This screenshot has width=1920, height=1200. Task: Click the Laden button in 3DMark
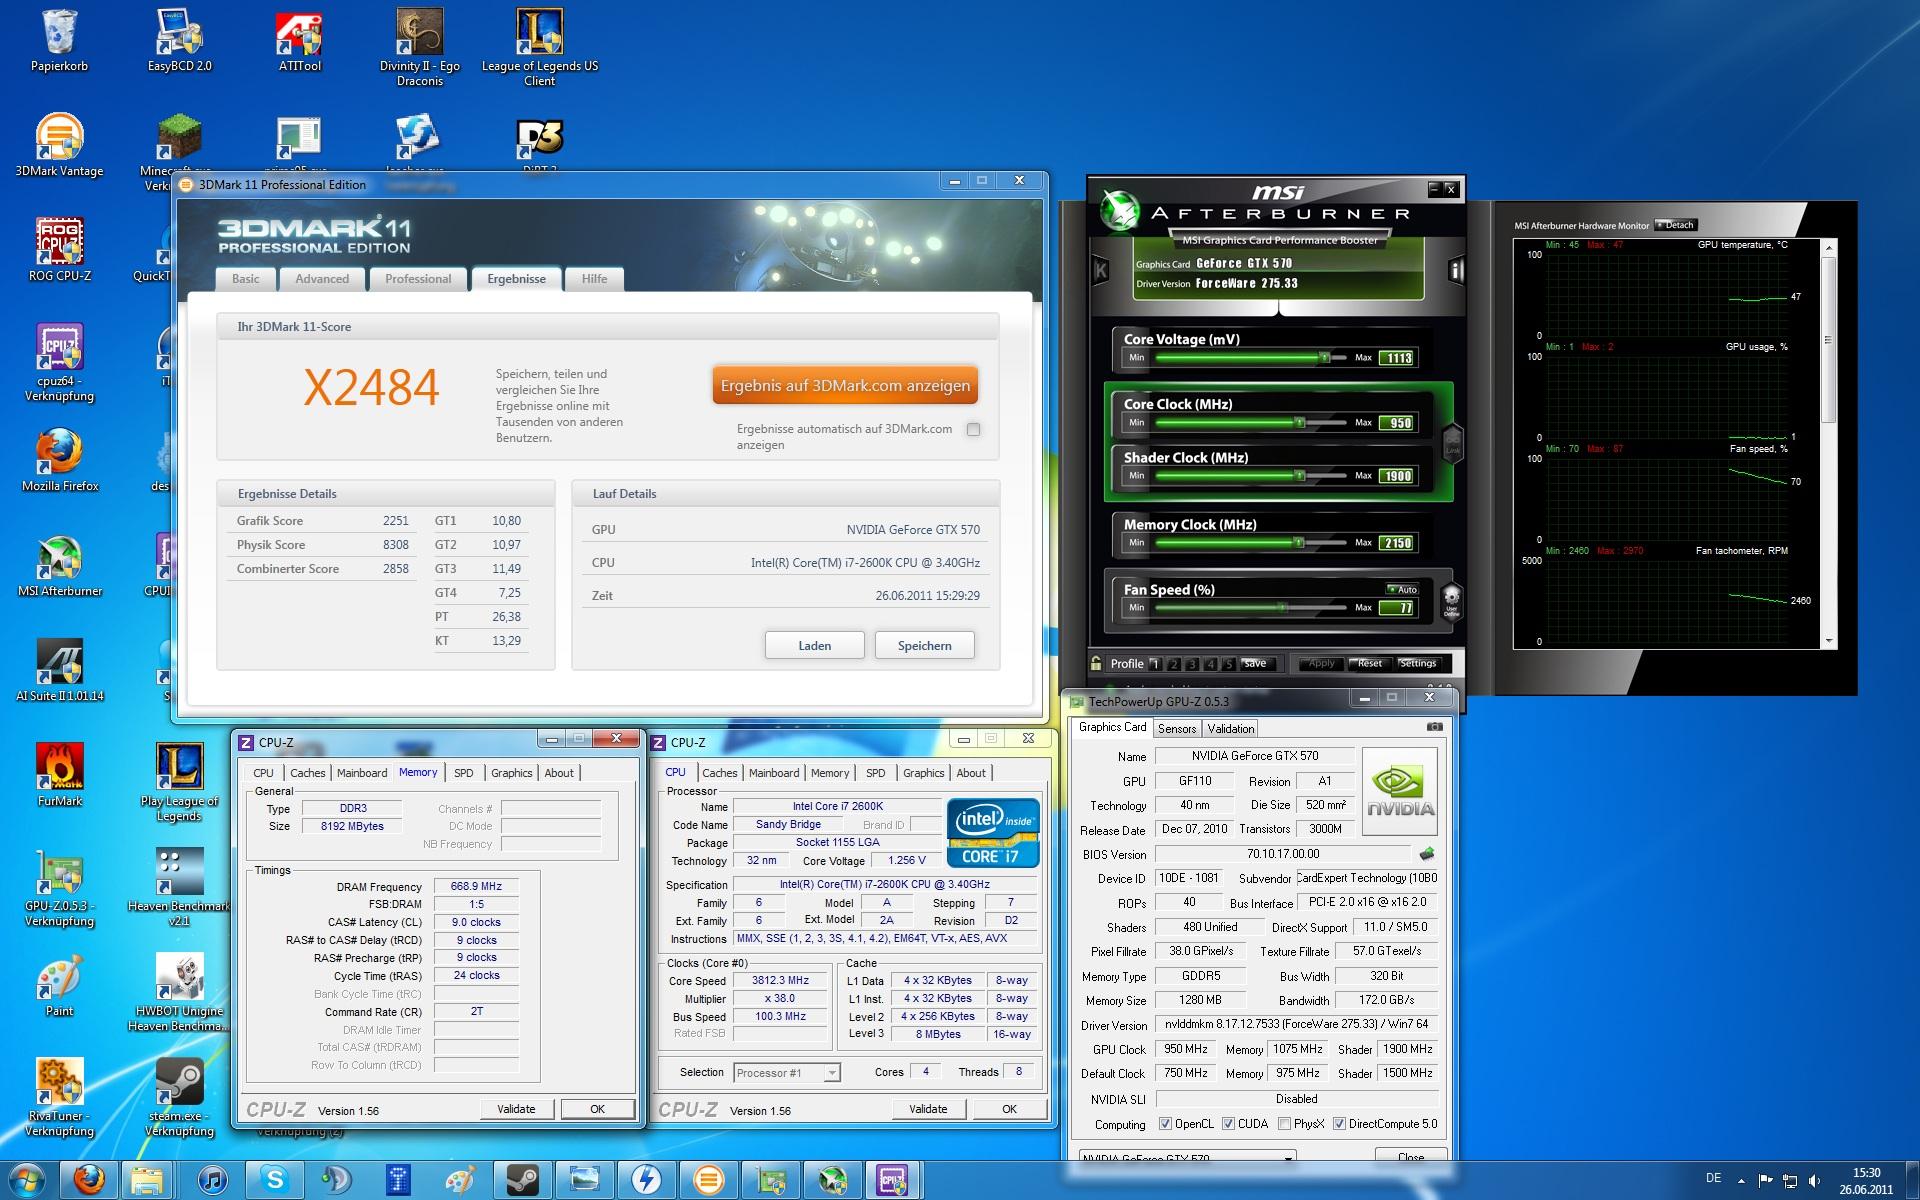coord(814,645)
